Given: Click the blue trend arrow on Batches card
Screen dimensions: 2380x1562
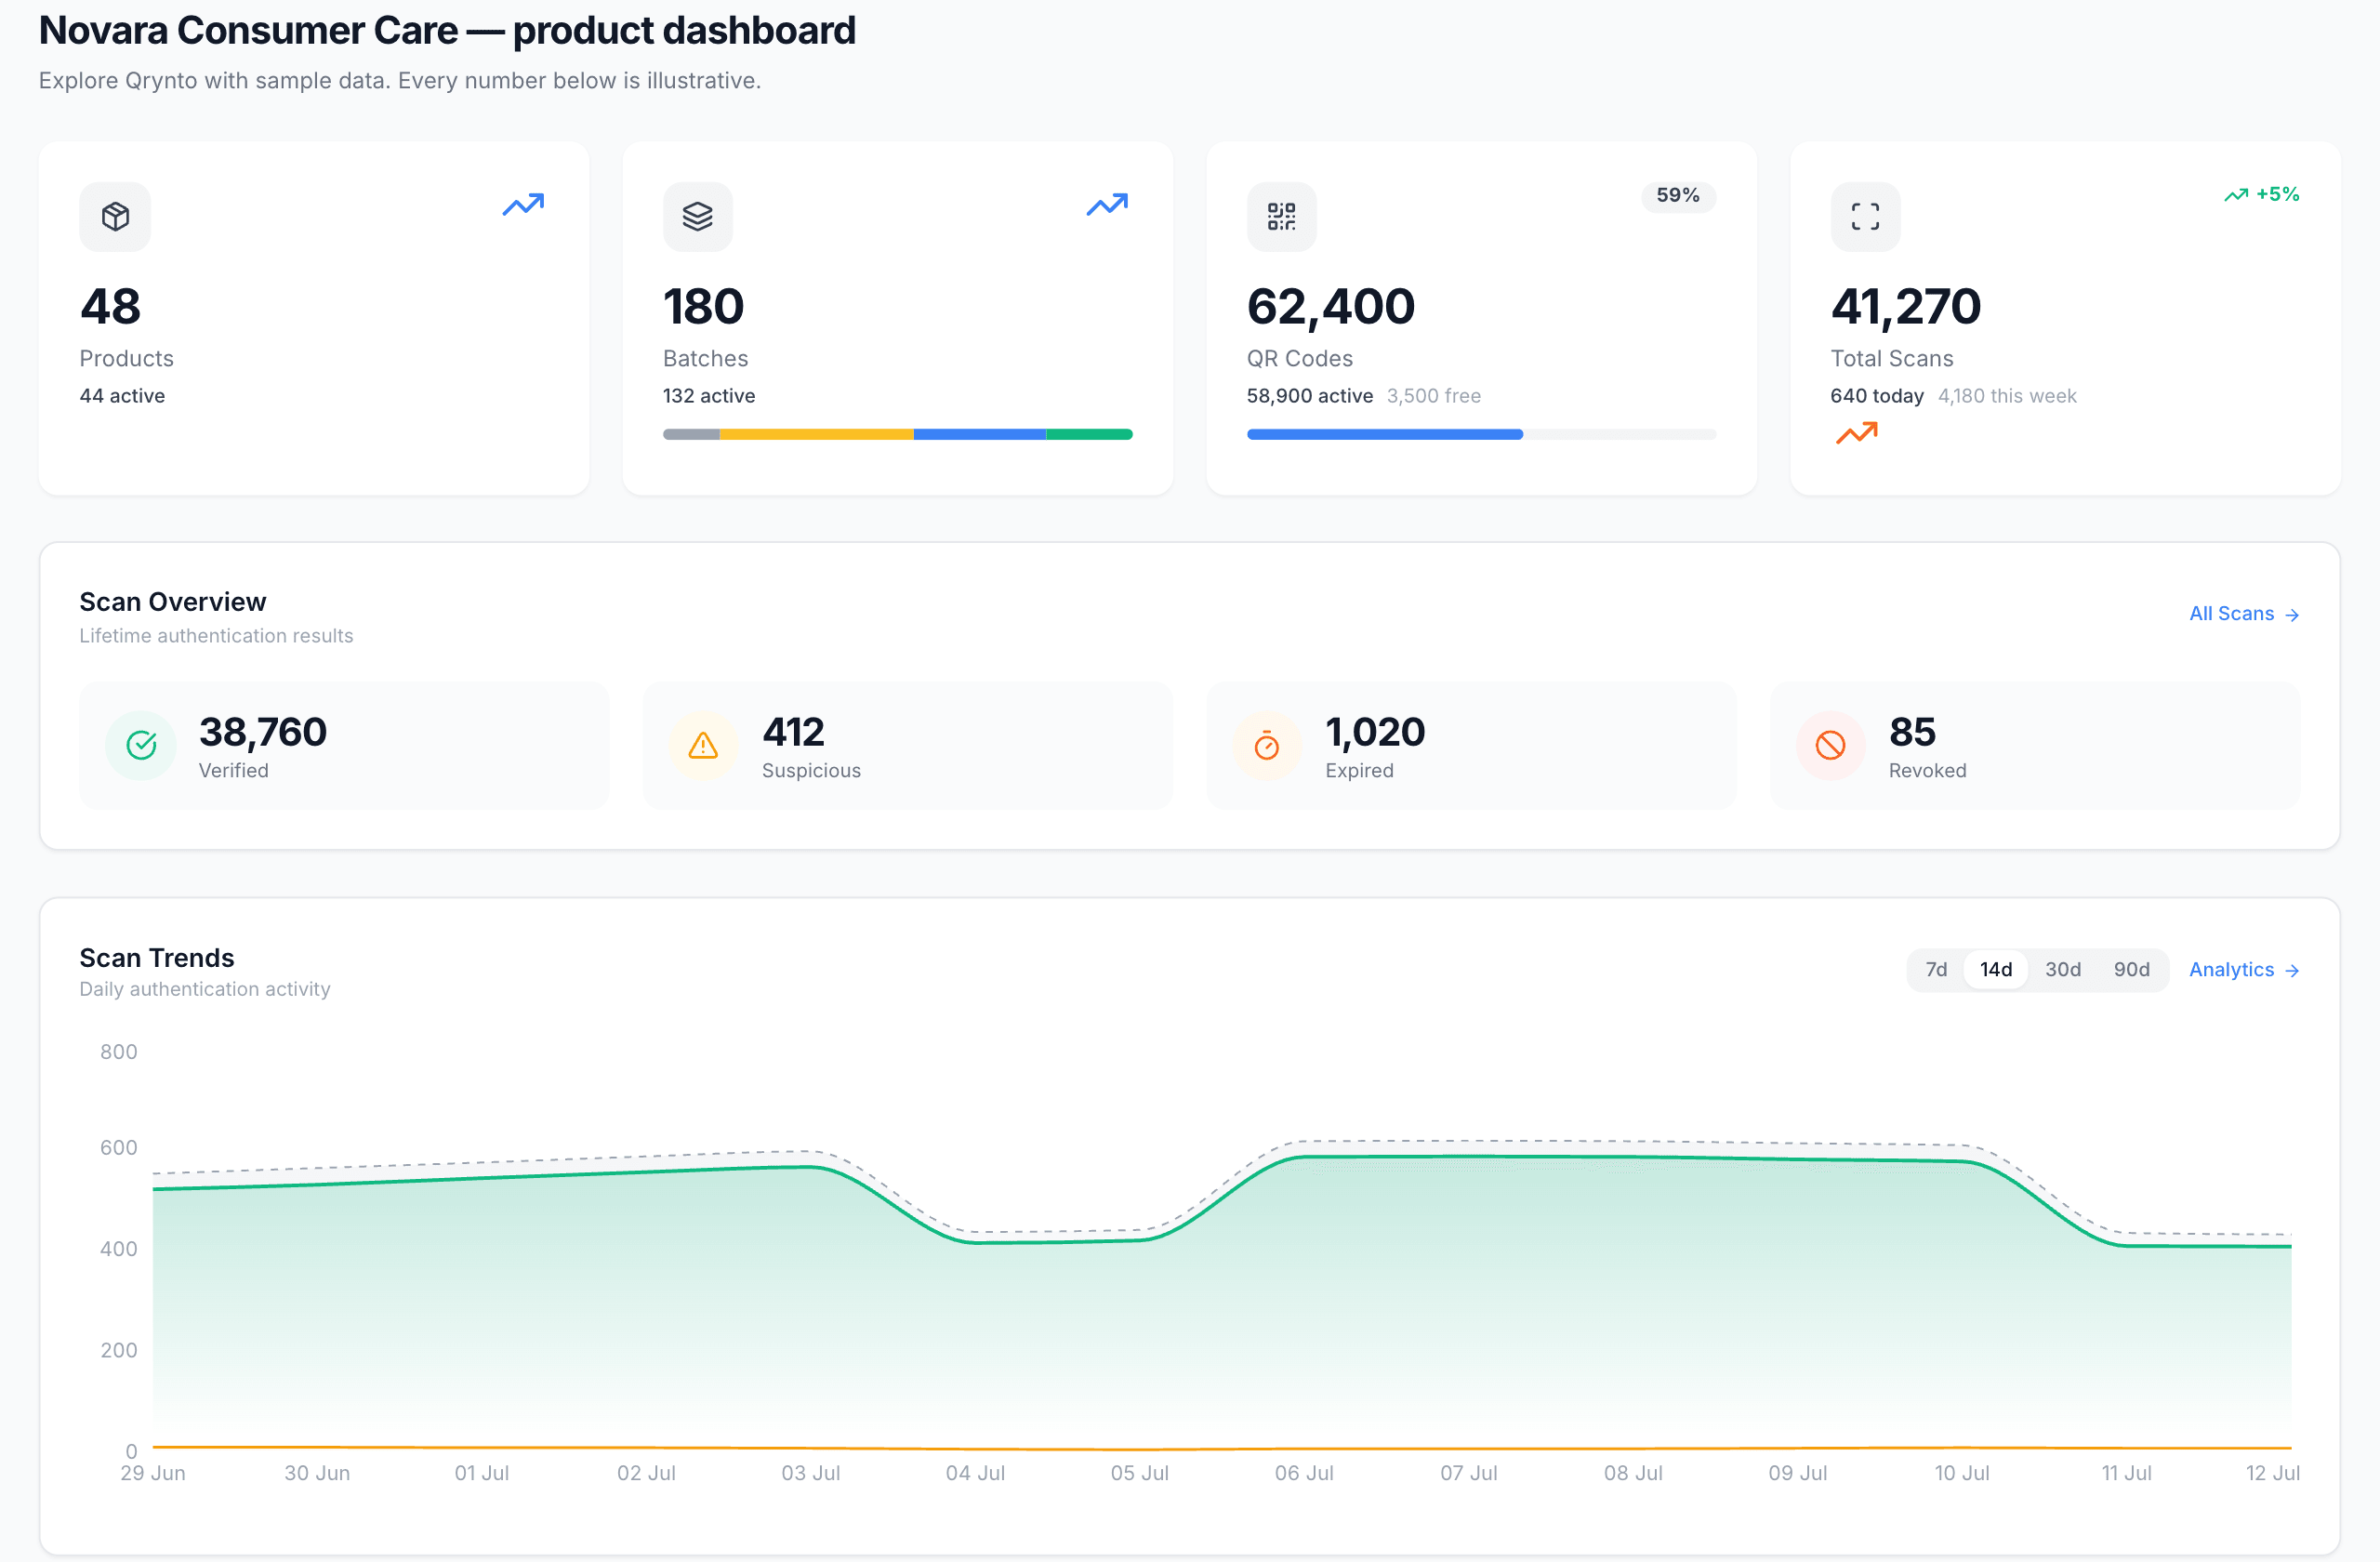Looking at the screenshot, I should click(x=1107, y=205).
